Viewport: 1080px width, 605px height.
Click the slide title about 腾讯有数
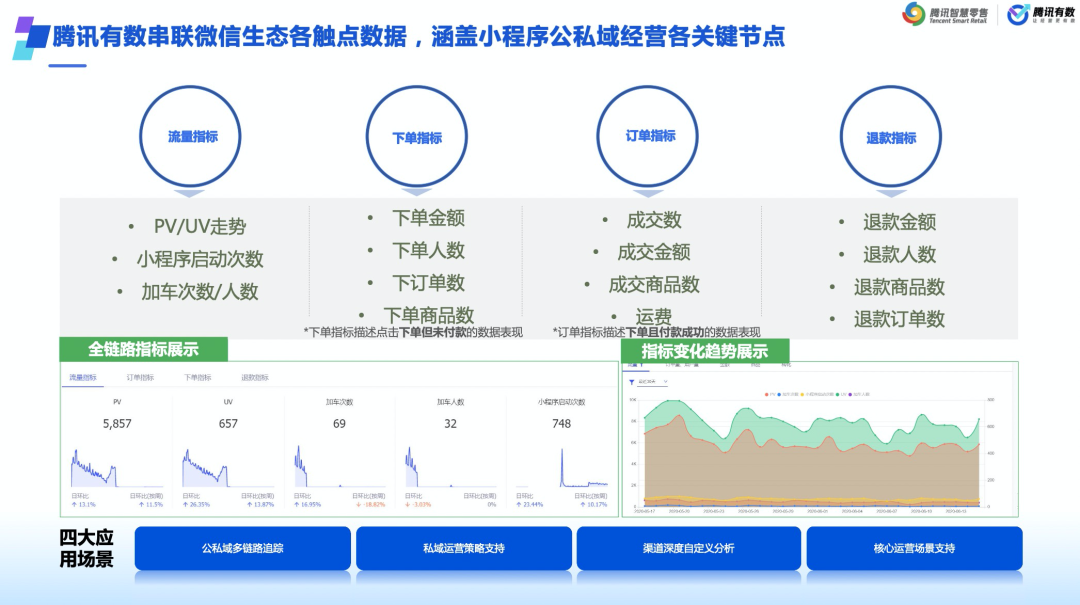(419, 36)
